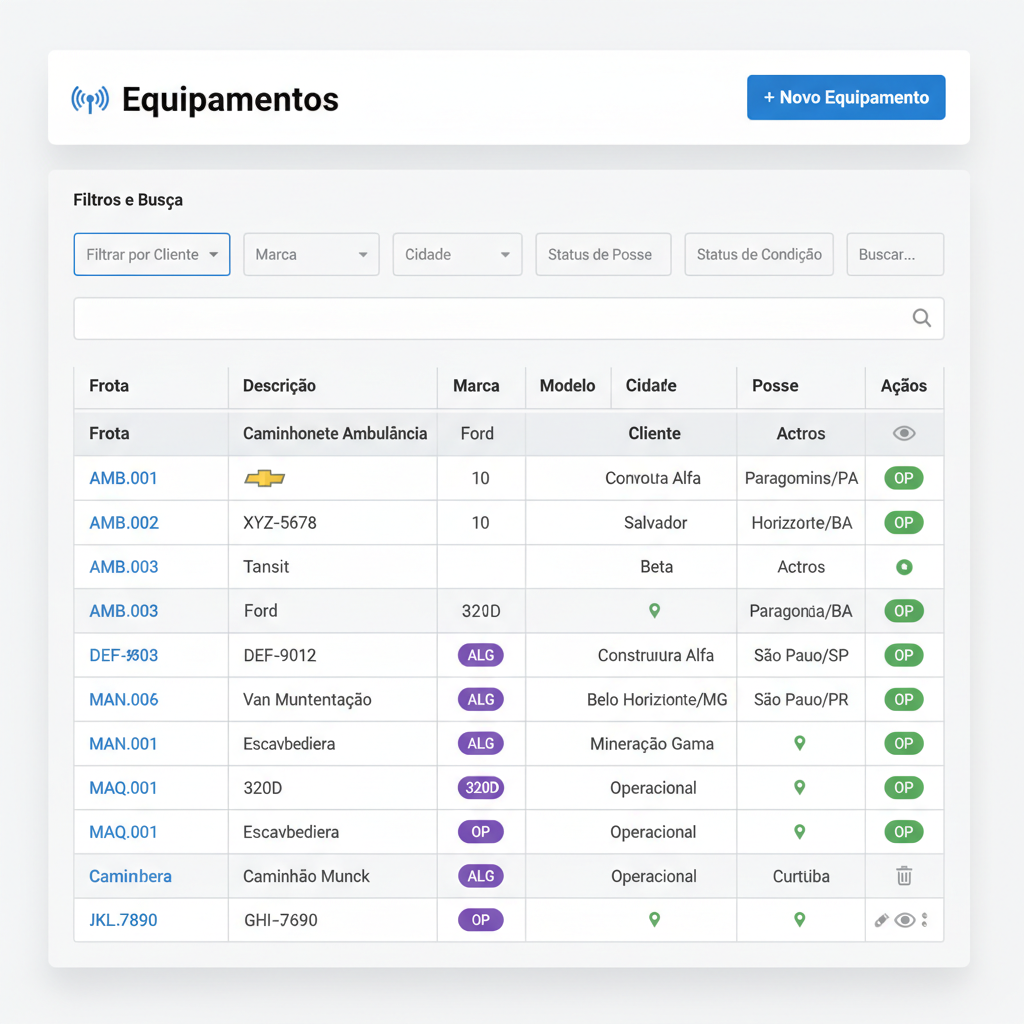This screenshot has width=1024, height=1024.
Task: Toggle the eye icon in the Caminhonete Ambulância row
Action: [904, 433]
